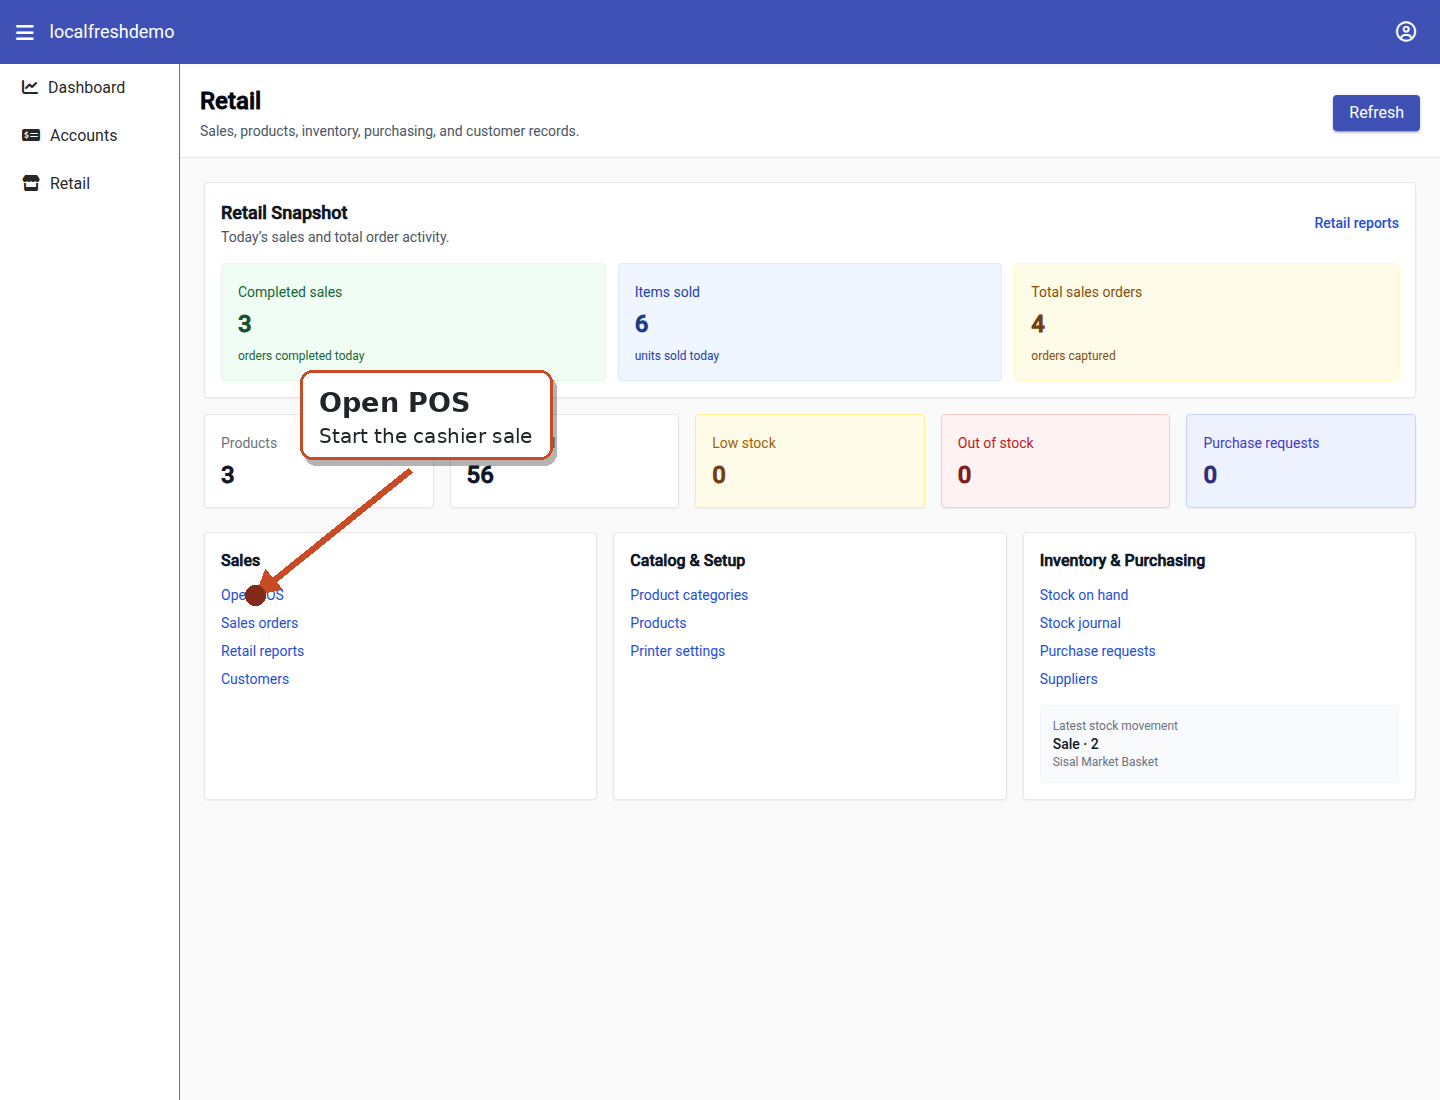Open the hamburger navigation menu

point(25,32)
